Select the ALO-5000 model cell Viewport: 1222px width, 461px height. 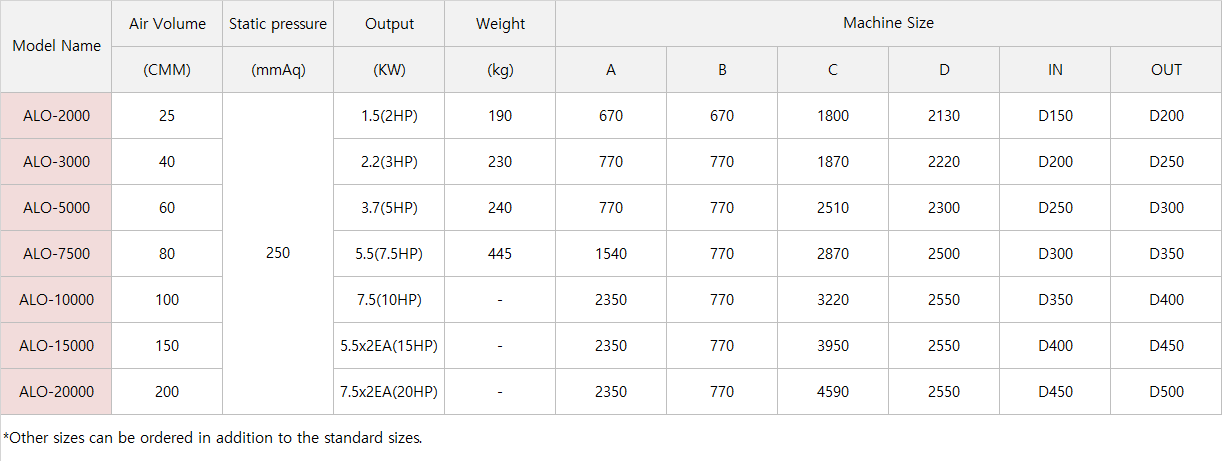click(x=56, y=208)
